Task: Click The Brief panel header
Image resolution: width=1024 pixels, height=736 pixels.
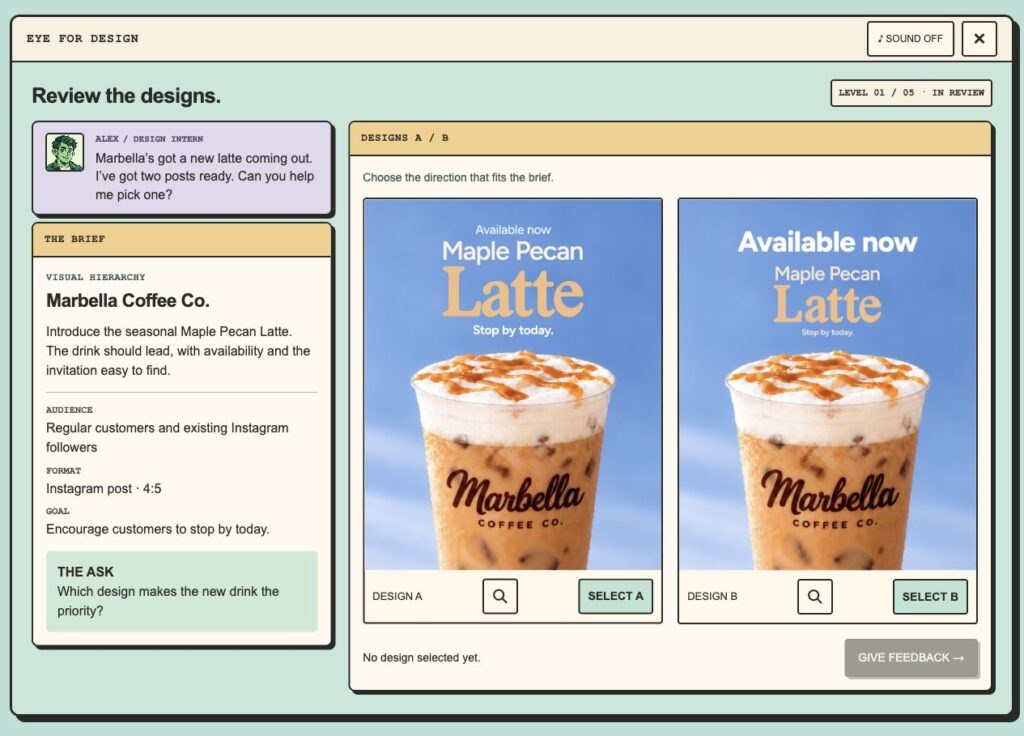Action: pos(182,240)
